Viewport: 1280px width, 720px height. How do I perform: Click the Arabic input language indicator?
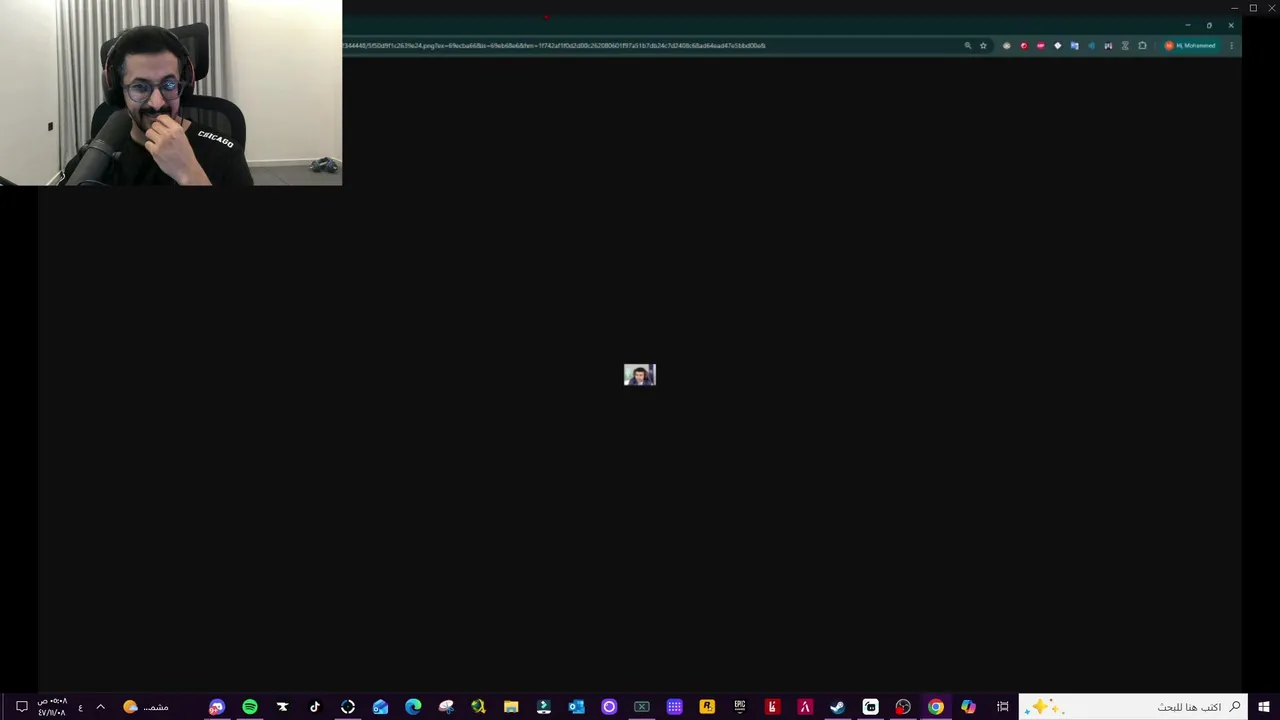80,707
